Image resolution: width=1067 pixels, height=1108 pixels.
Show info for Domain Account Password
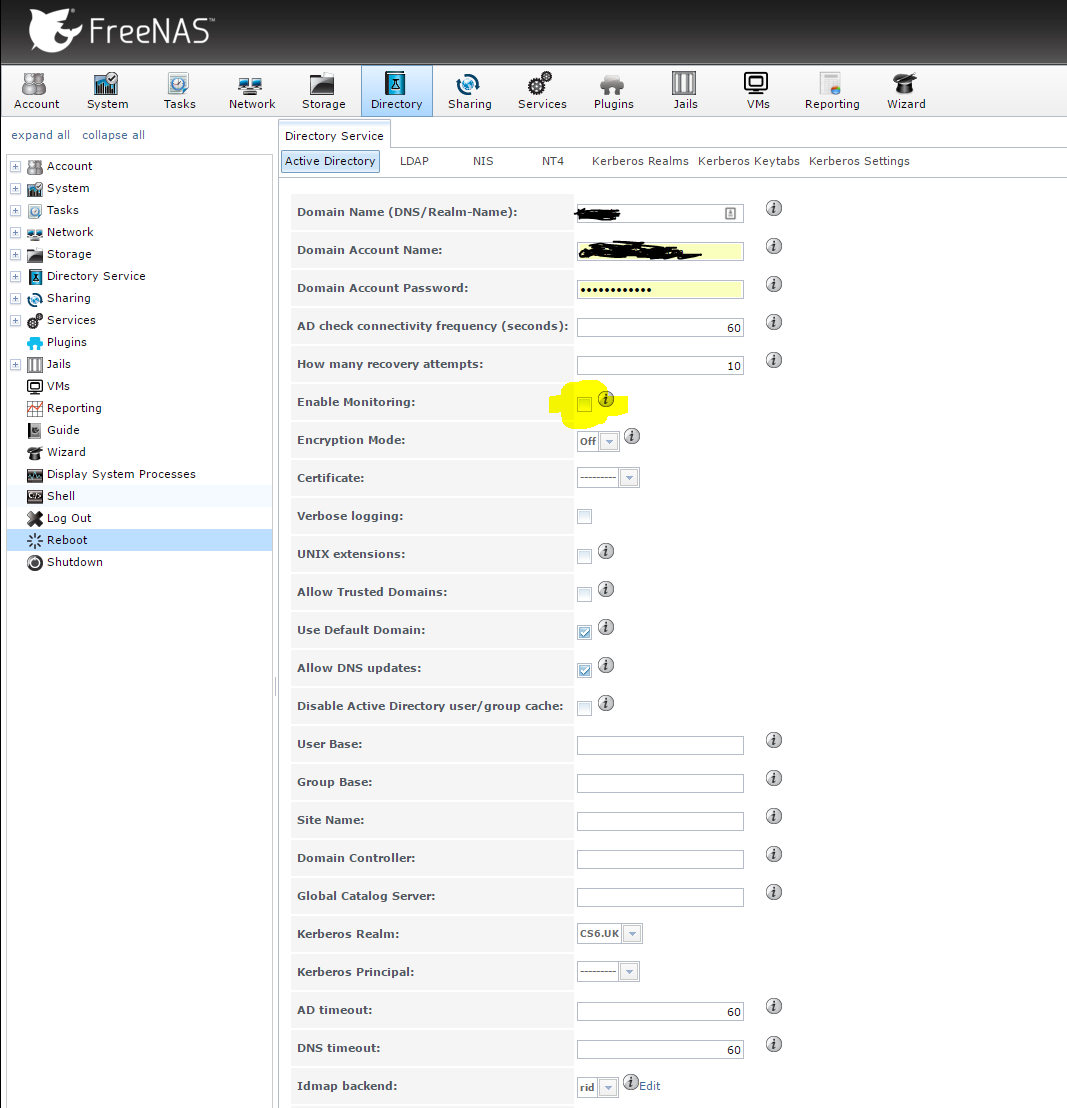[774, 284]
